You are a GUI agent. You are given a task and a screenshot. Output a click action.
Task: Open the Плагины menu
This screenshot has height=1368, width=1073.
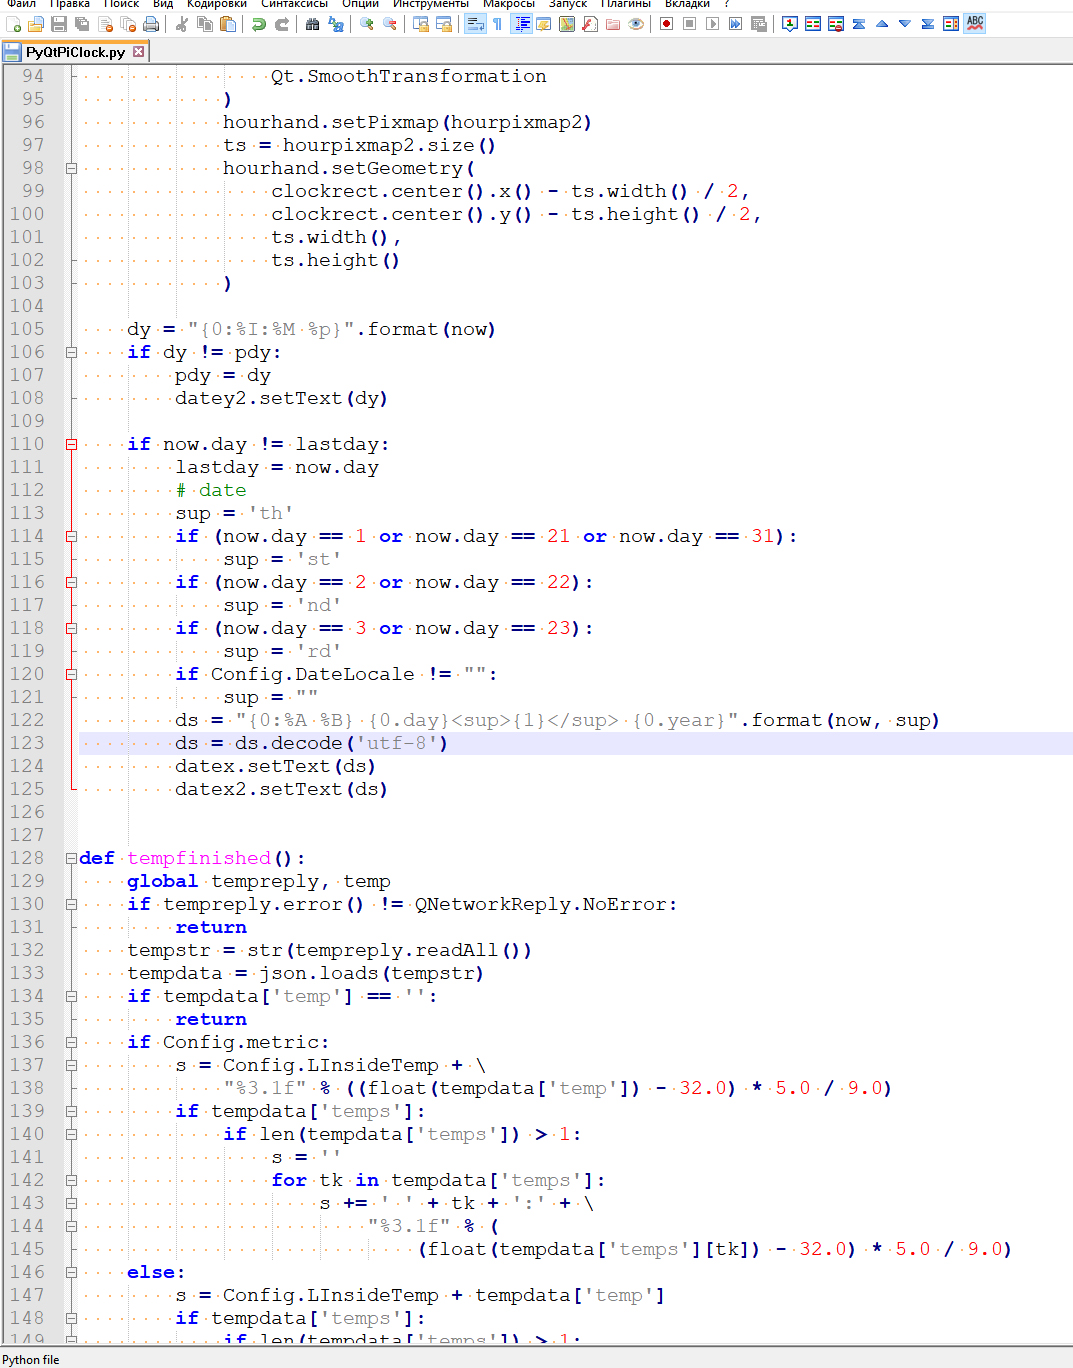coord(626,4)
